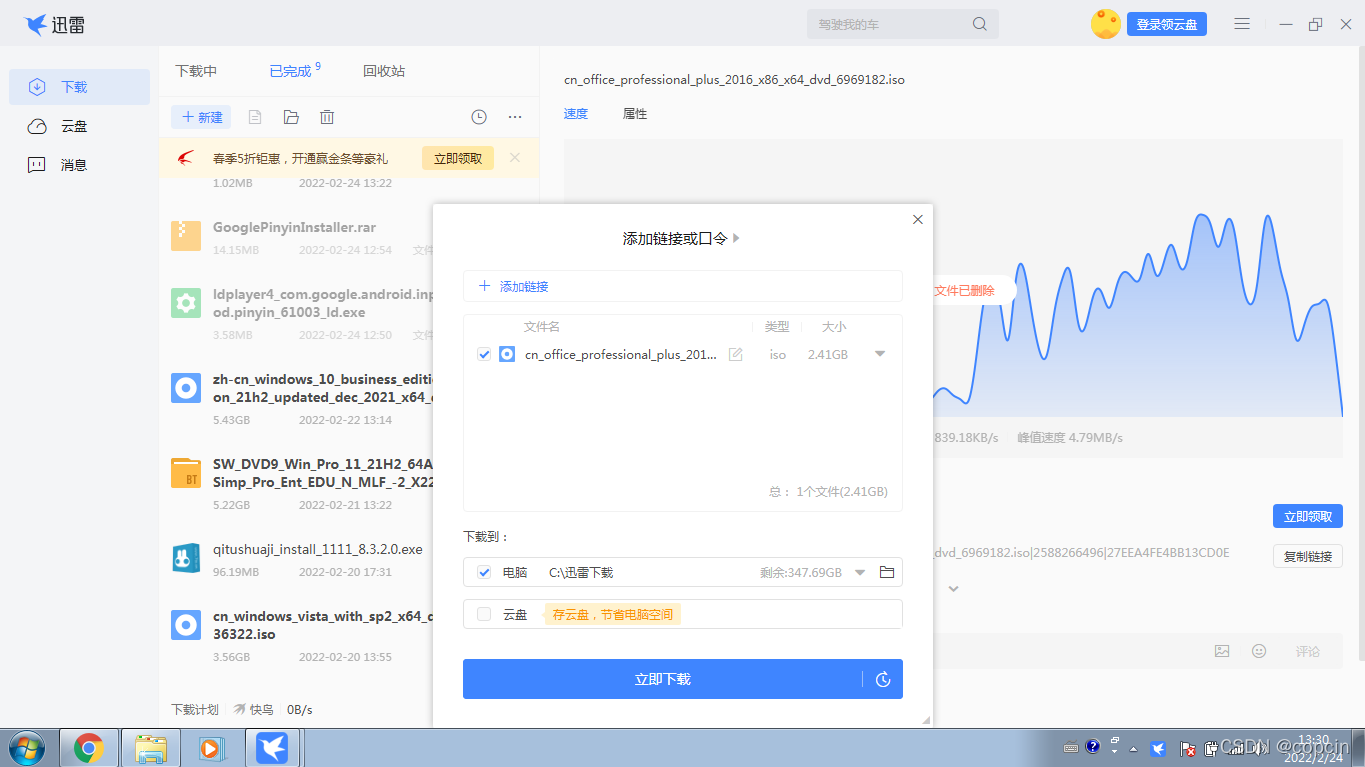The height and width of the screenshot is (767, 1365).
Task: Open the hamburger main menu
Action: pyautogui.click(x=1242, y=24)
